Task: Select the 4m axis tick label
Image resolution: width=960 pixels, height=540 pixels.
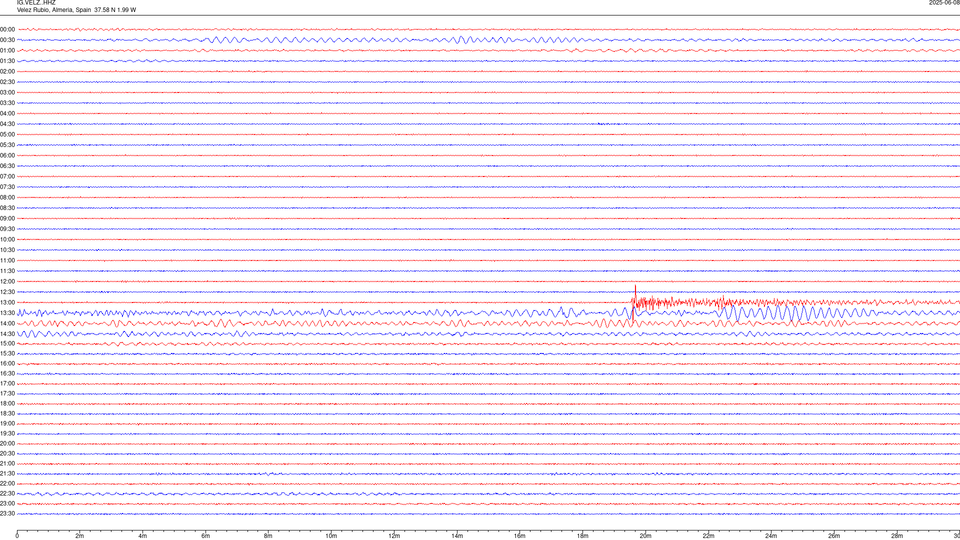Action: click(143, 536)
